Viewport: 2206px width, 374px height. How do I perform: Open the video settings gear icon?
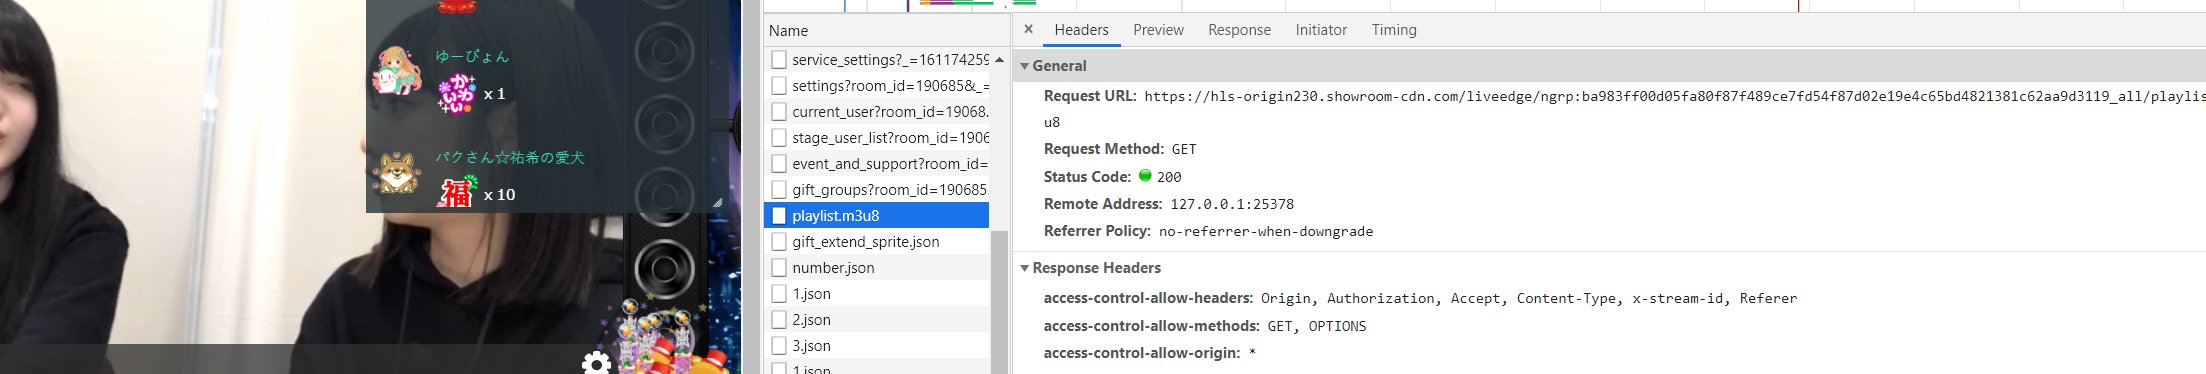coord(596,363)
